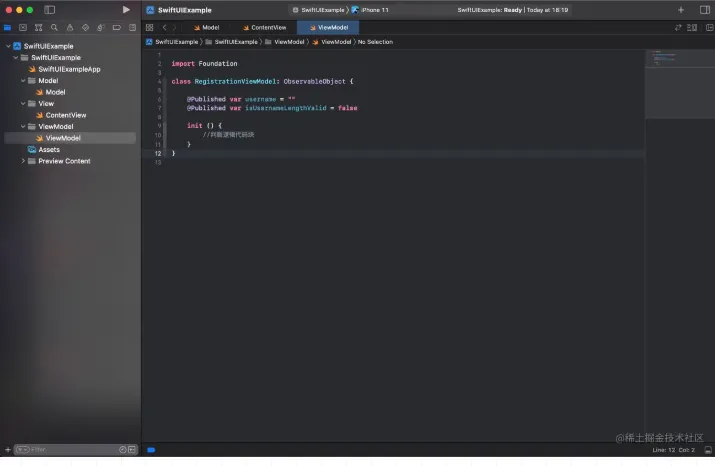The image size is (715, 466).
Task: Open the Issue navigator warning icon
Action: [x=70, y=28]
